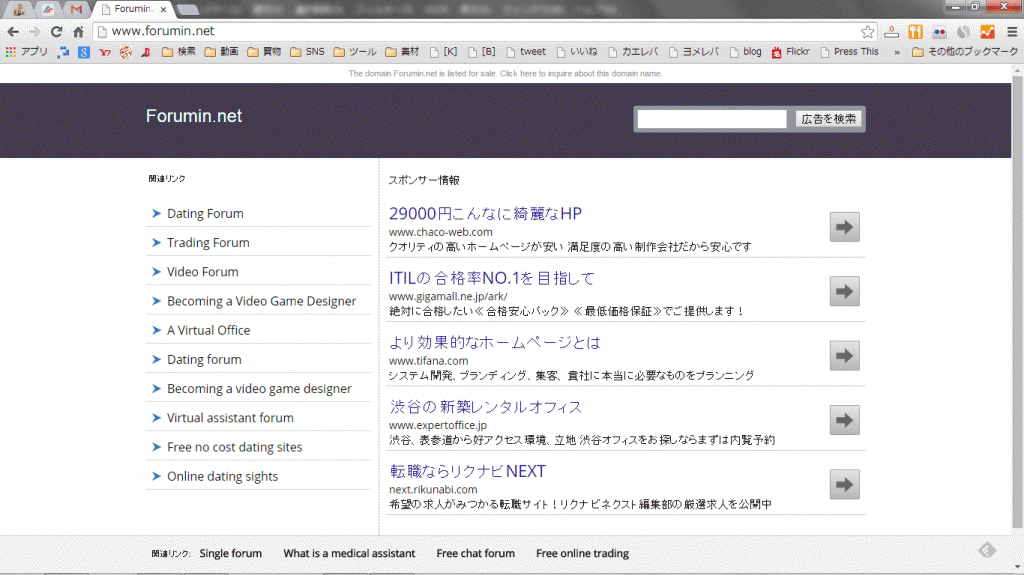
Task: Open the アプリ apps shortcut
Action: (x=27, y=52)
